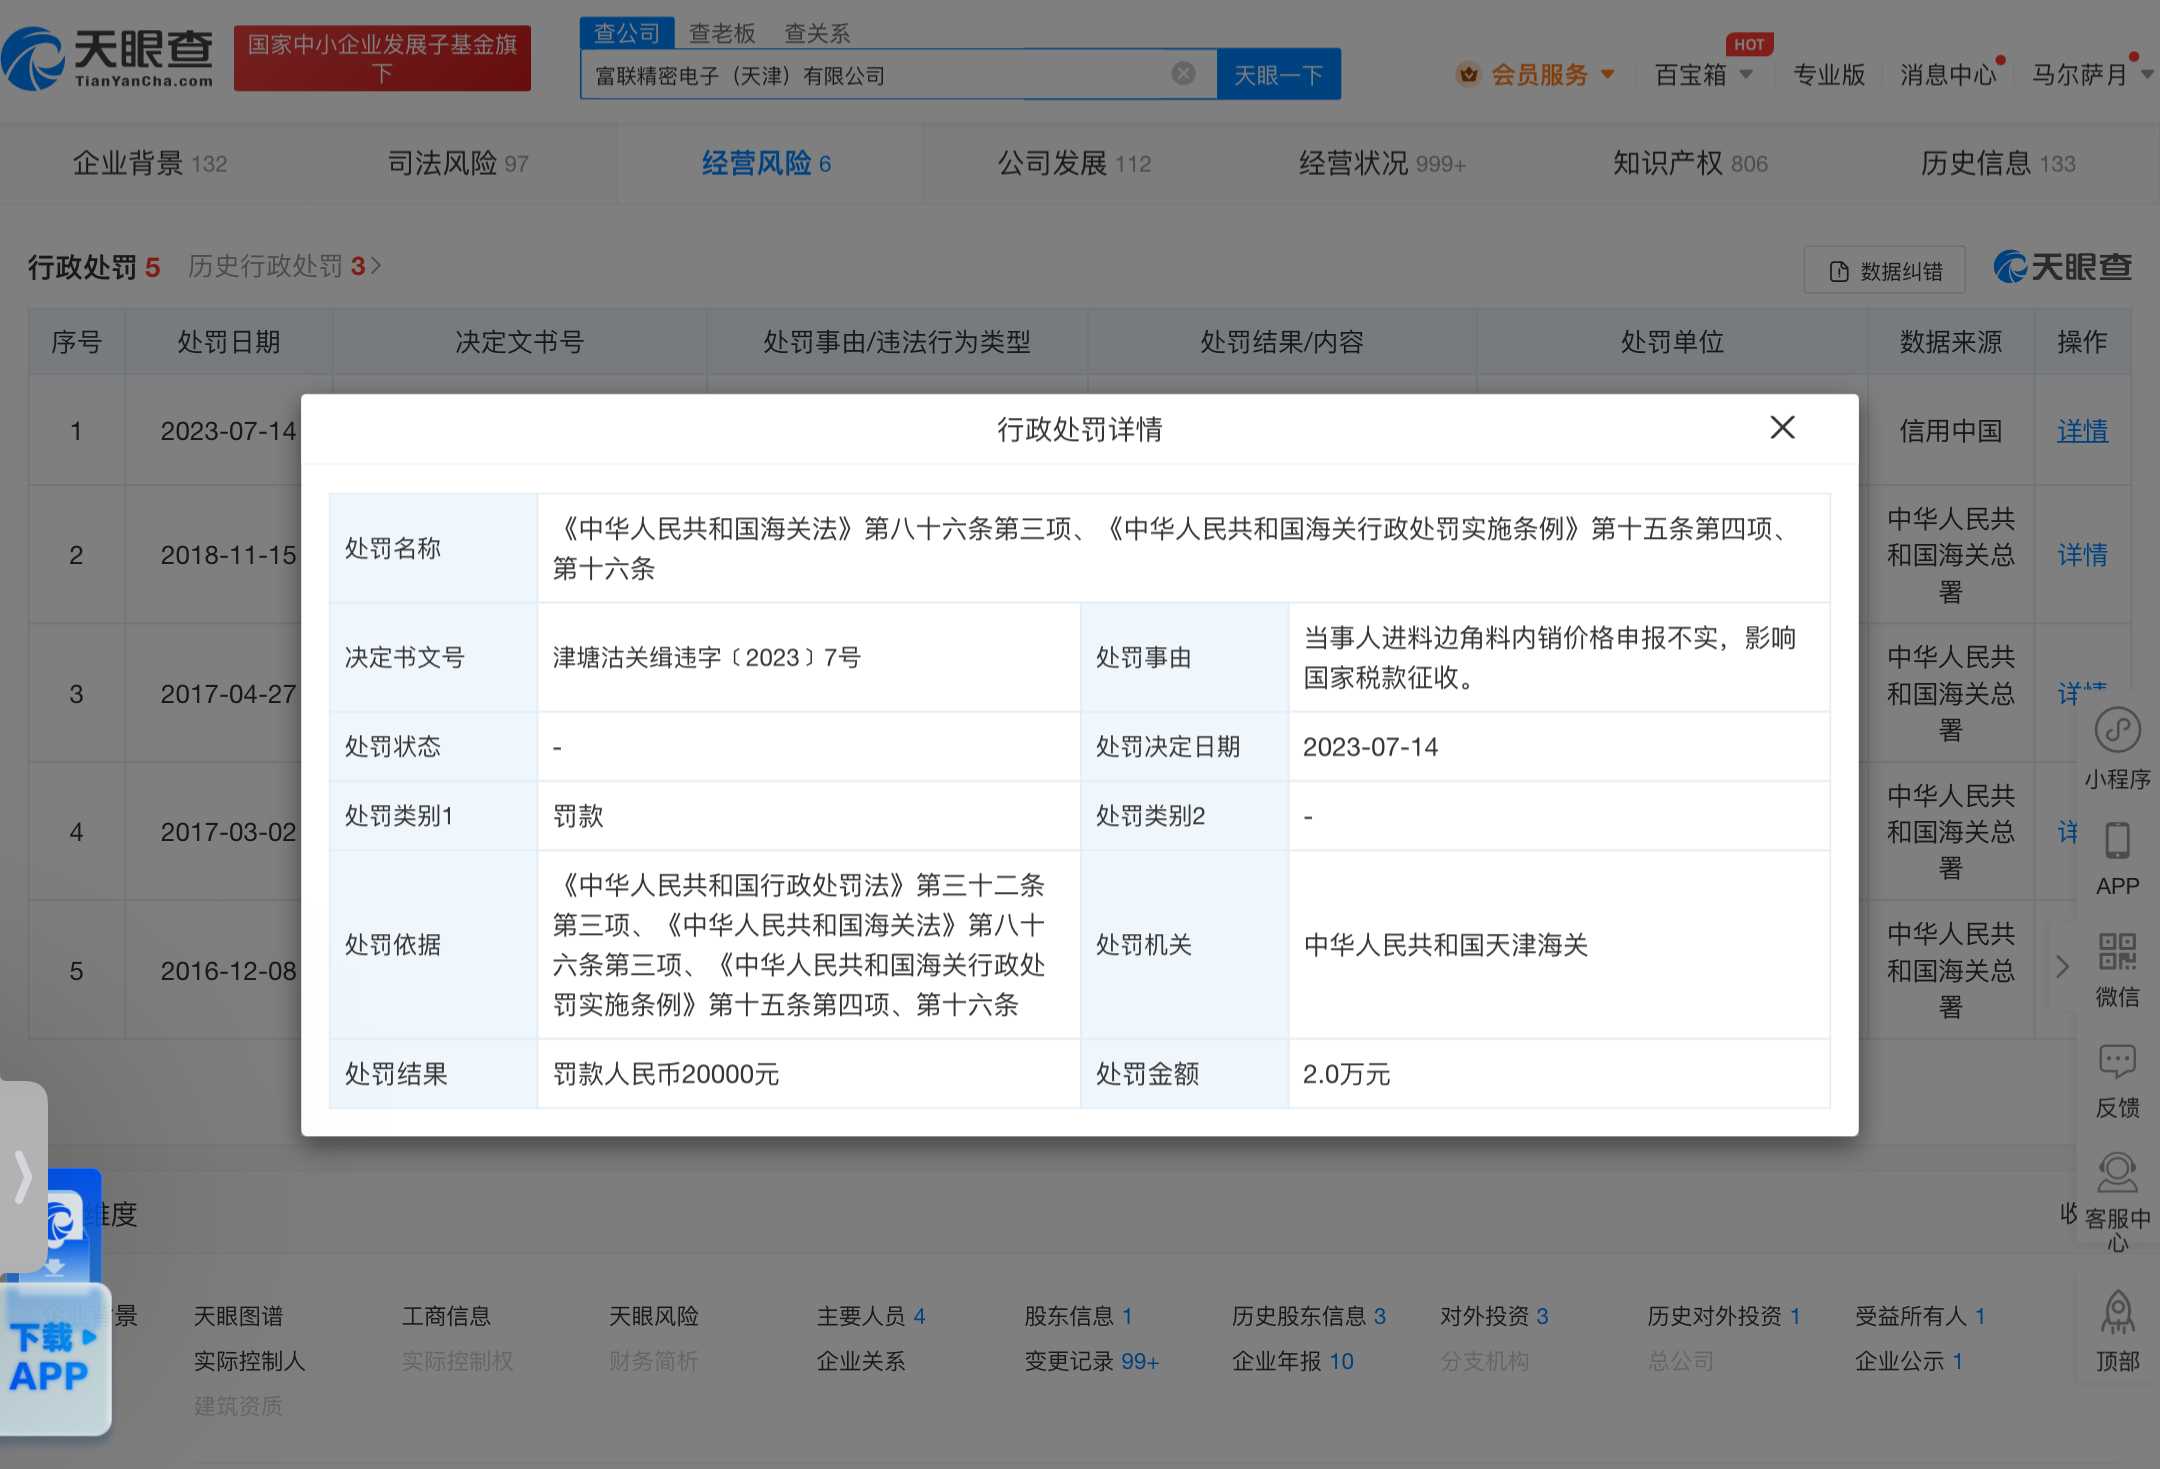The height and width of the screenshot is (1469, 2160).
Task: Open the 反馈 feedback icon
Action: point(2117,1062)
